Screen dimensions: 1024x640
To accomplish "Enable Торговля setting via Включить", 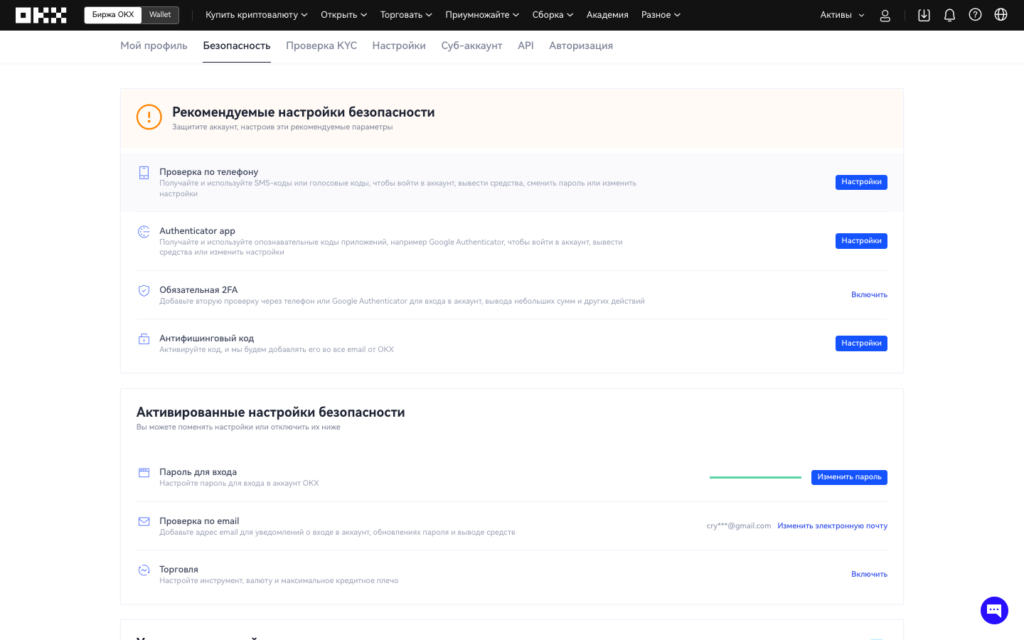I will [x=869, y=574].
